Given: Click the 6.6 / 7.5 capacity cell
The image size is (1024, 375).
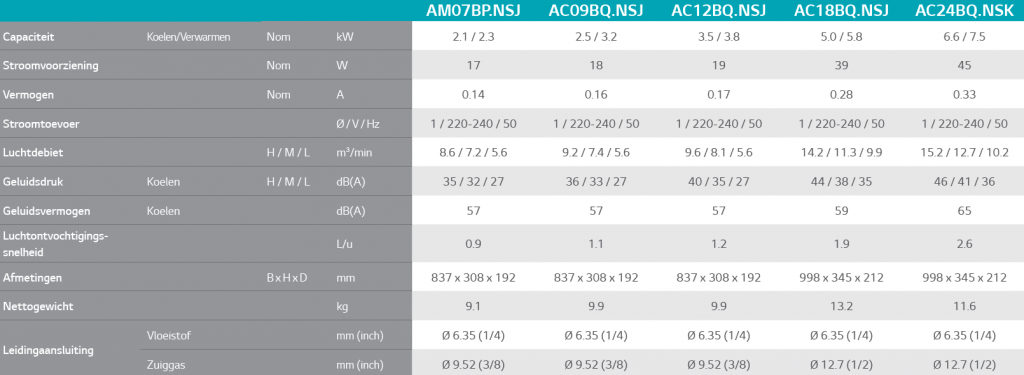Looking at the screenshot, I should 964,37.
